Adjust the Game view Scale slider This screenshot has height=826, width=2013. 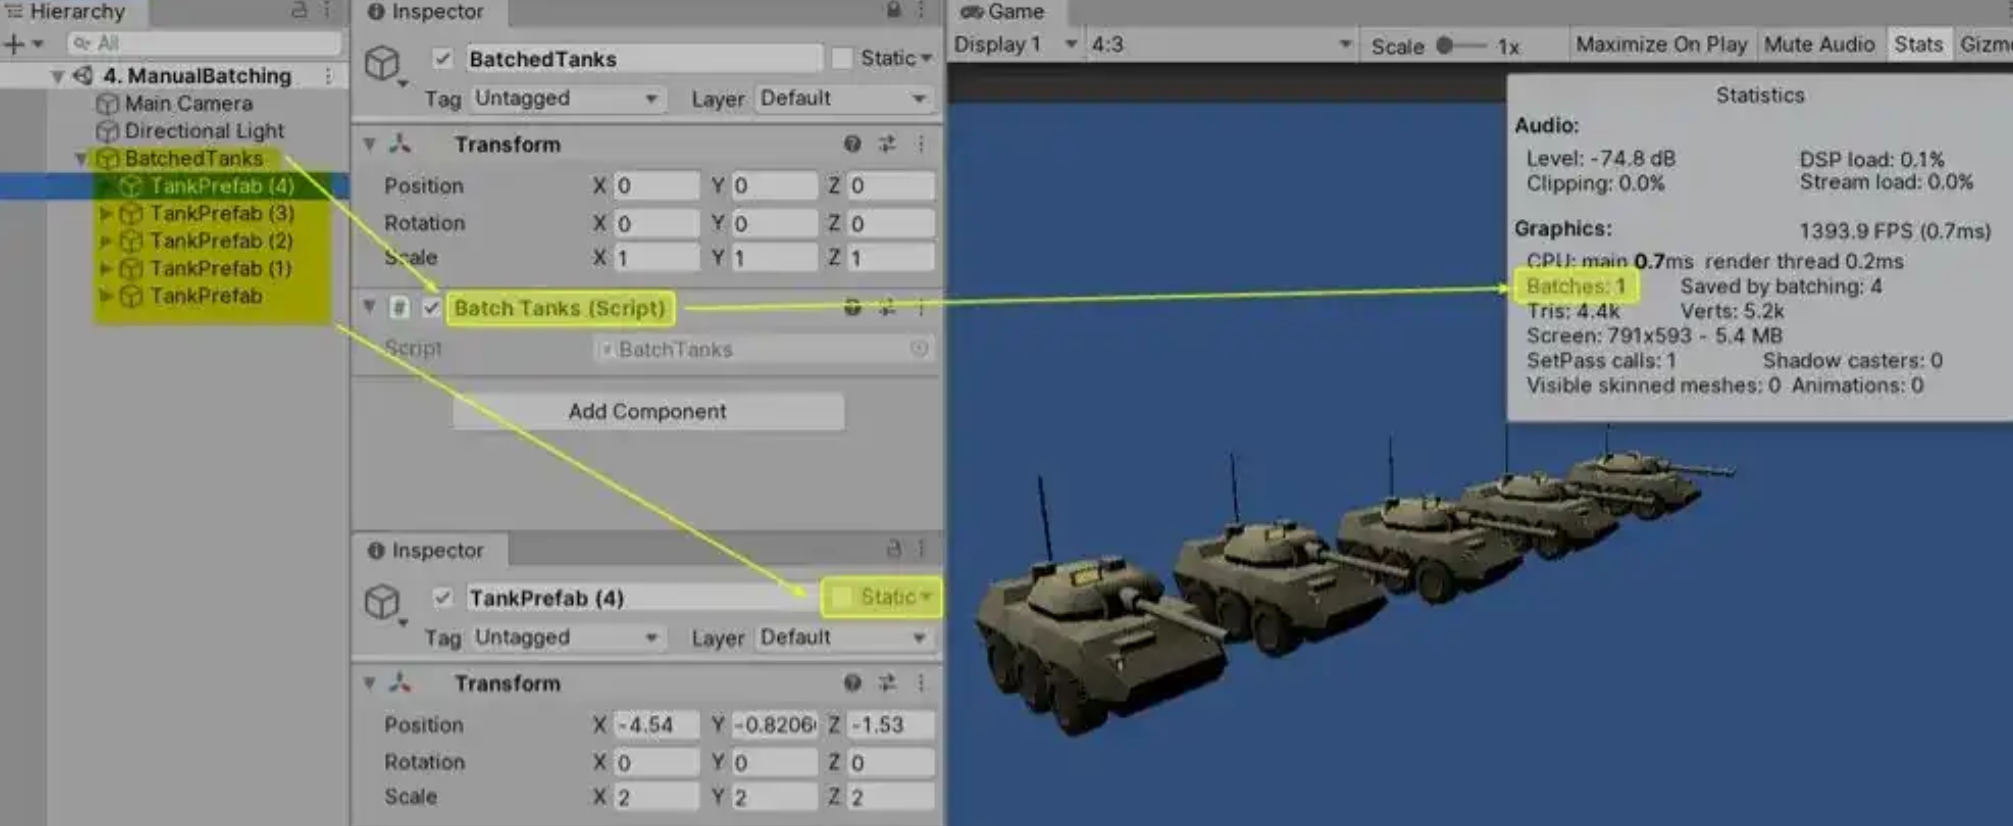click(1445, 46)
